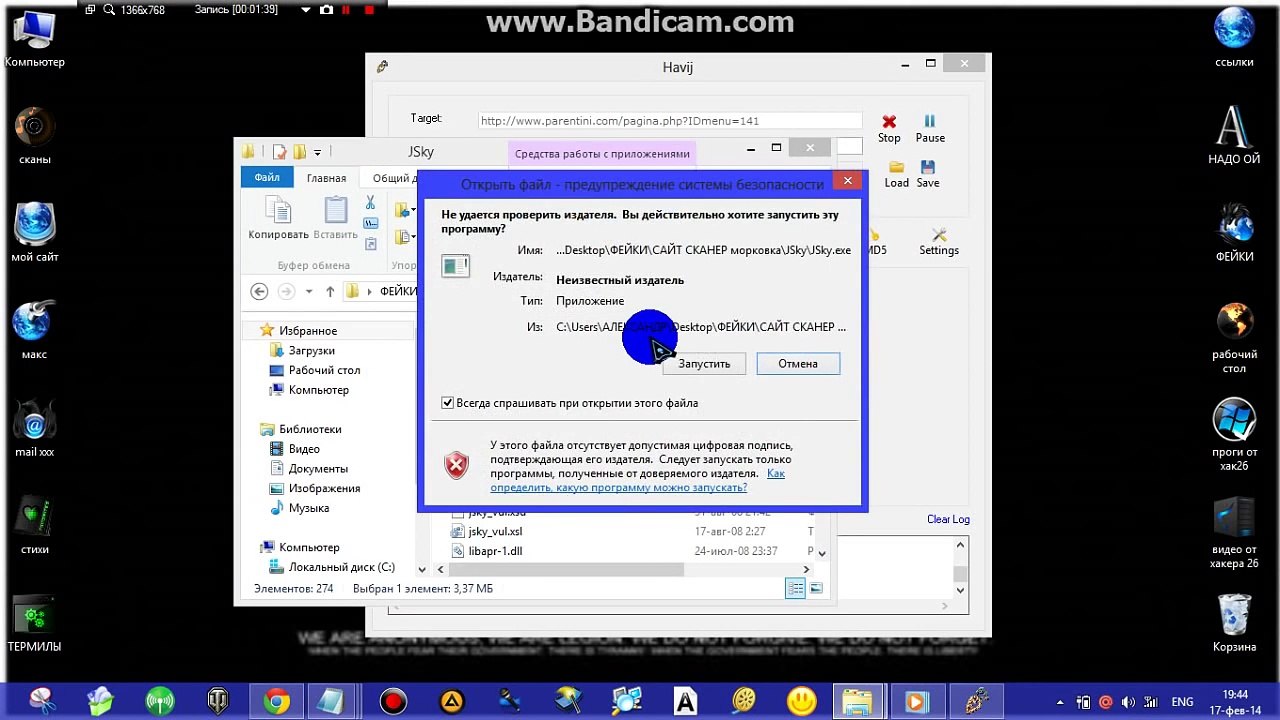The width and height of the screenshot is (1280, 720).
Task: Open the link about which programs to run
Action: coord(637,480)
